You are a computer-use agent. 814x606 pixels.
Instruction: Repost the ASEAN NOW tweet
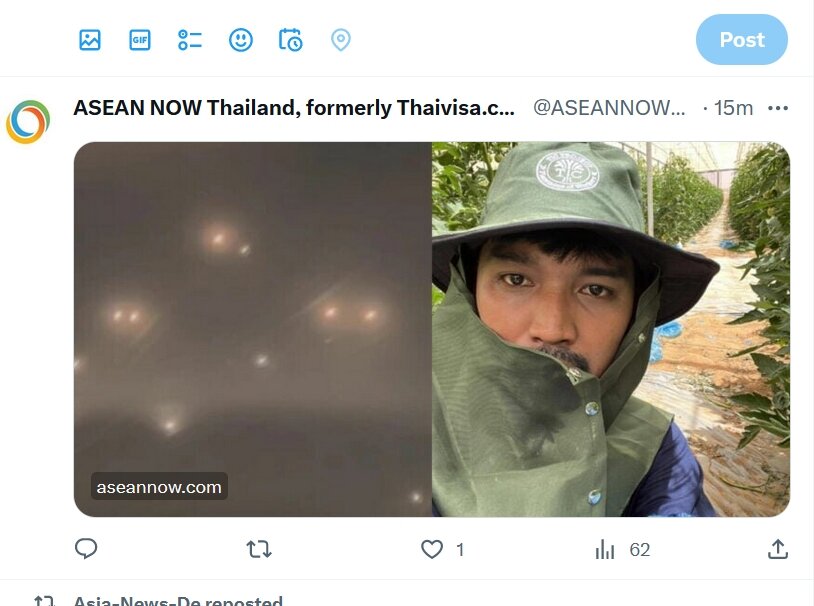(259, 549)
